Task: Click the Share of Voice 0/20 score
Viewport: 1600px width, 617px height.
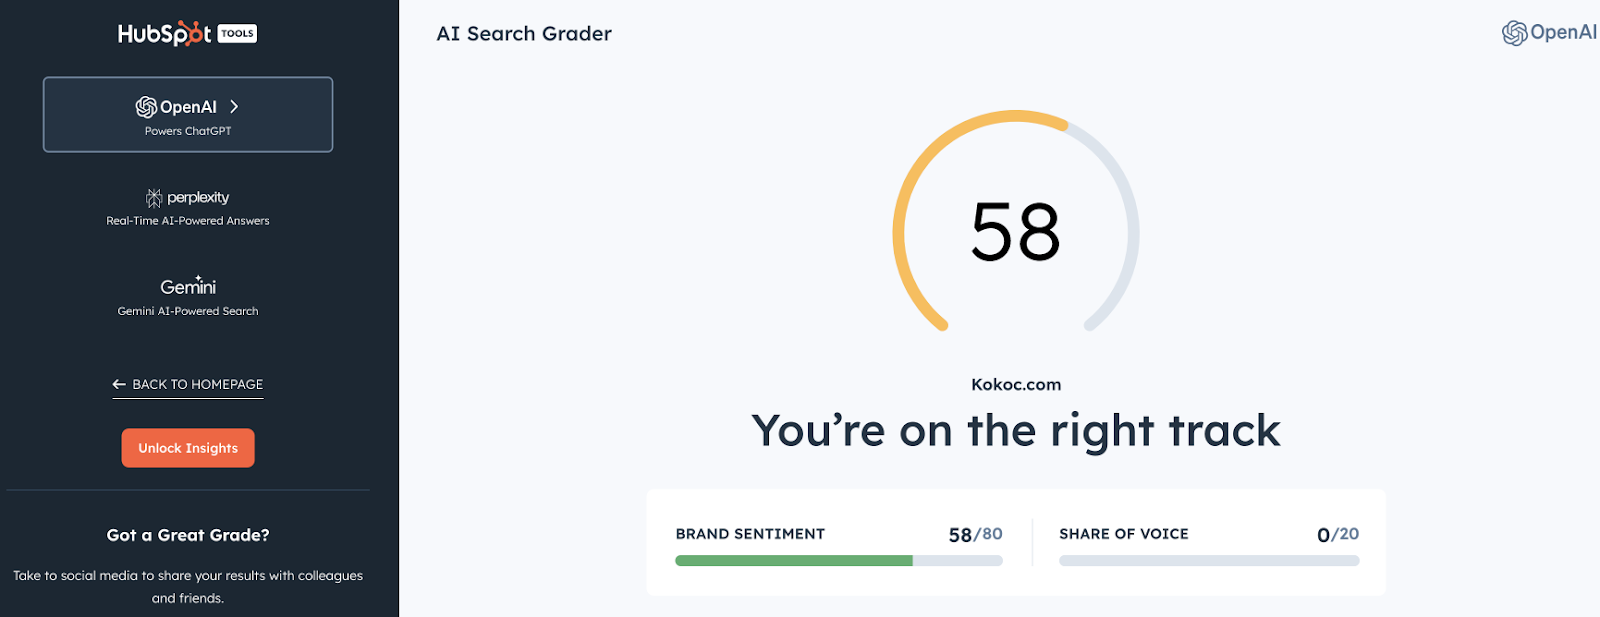Action: tap(1338, 534)
